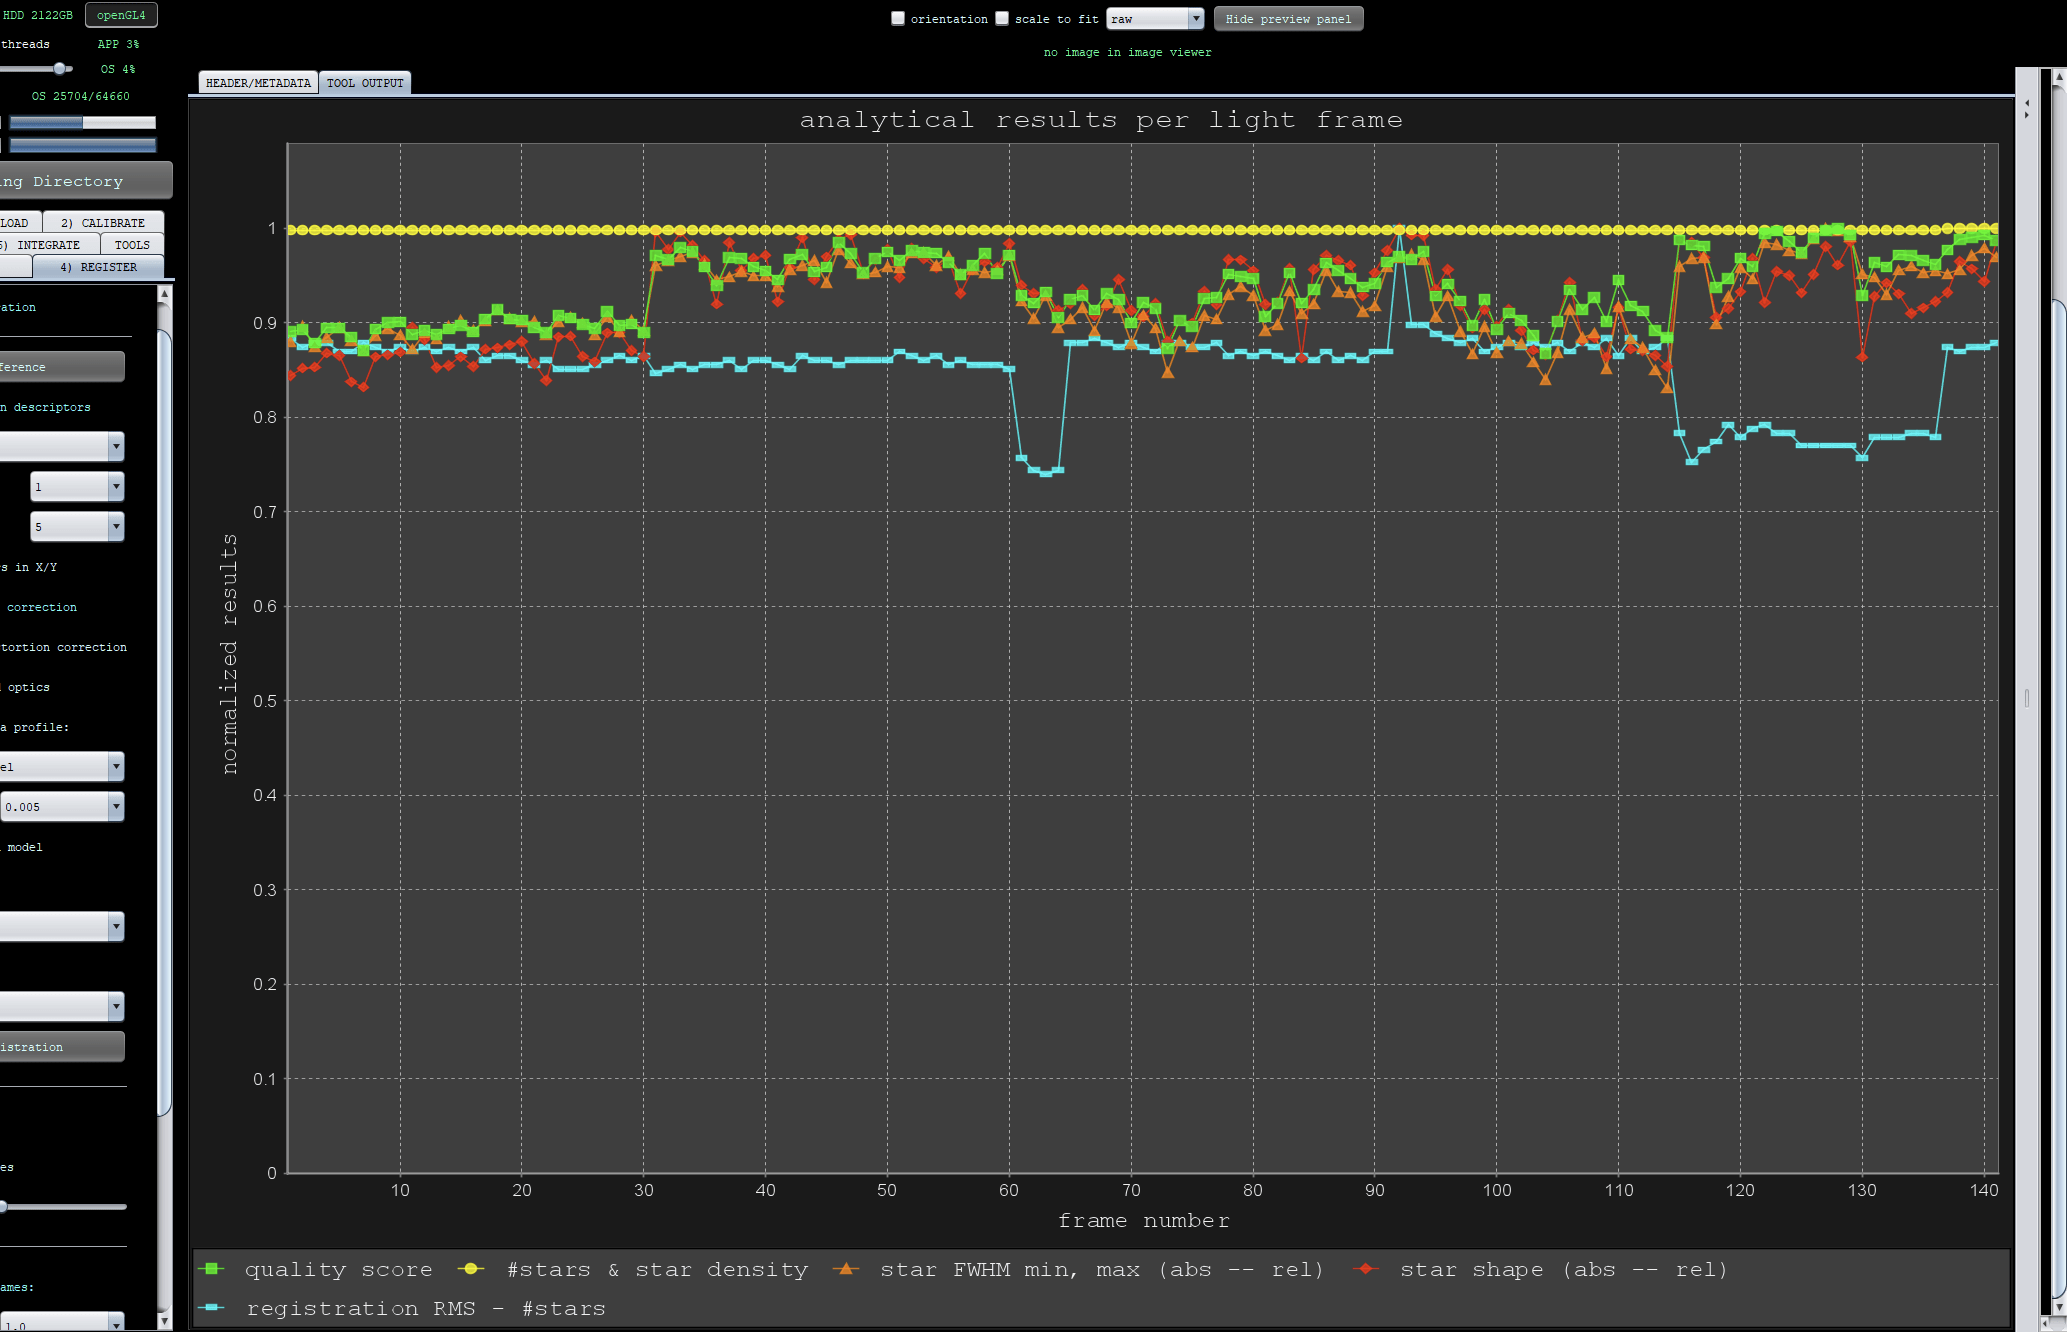
Task: Click the openGL4 button
Action: pos(121,15)
